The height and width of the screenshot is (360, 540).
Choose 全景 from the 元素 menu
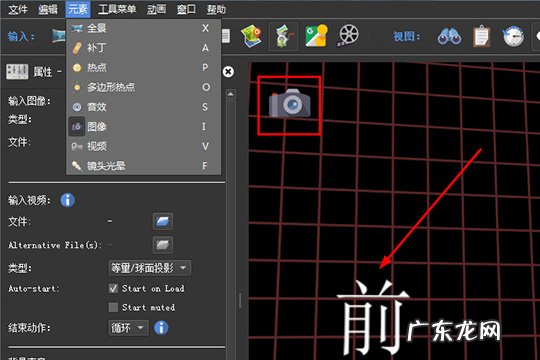point(143,28)
